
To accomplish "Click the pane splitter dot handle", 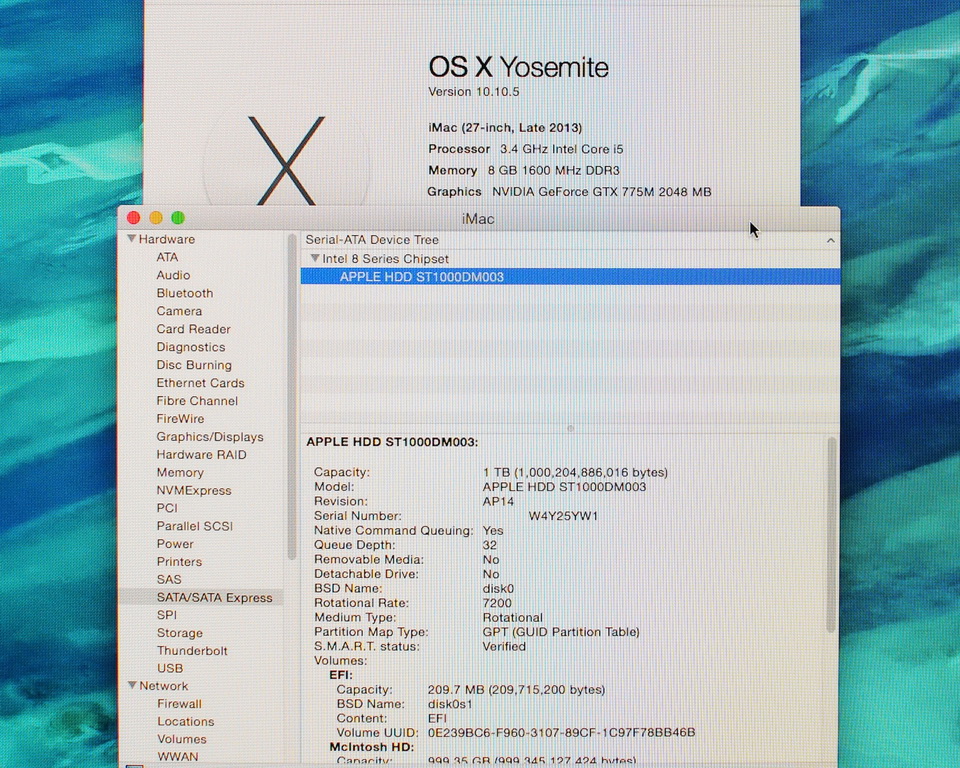I will [571, 429].
